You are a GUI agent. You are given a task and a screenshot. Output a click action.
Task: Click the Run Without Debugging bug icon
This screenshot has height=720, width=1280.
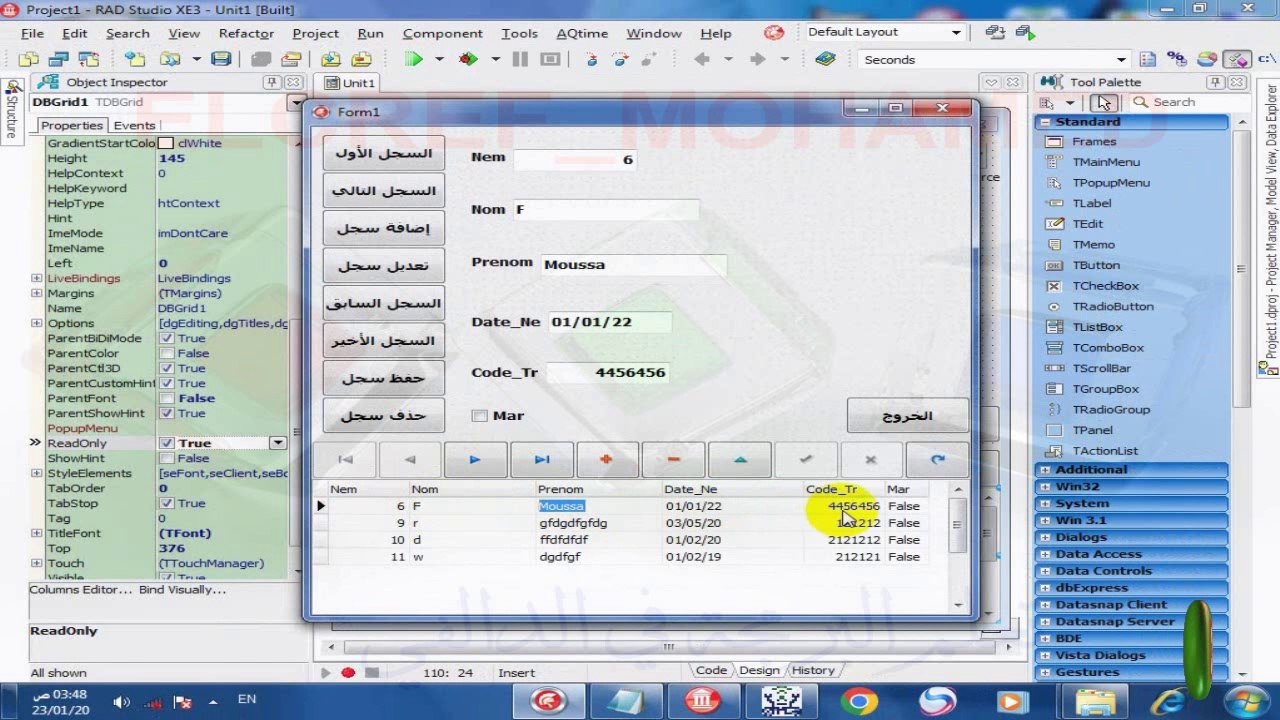coord(468,59)
